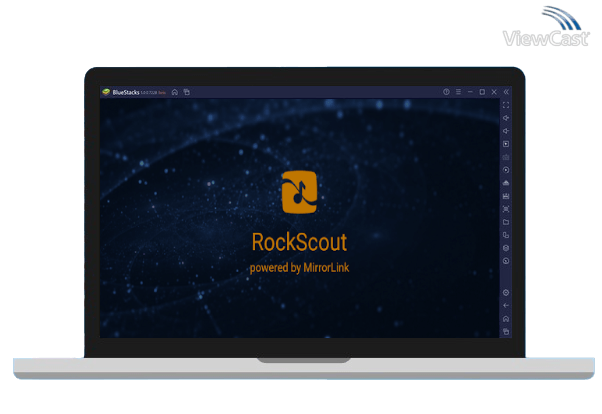Click the hexagon-shaped sidebar icon
The height and width of the screenshot is (414, 602).
click(506, 248)
